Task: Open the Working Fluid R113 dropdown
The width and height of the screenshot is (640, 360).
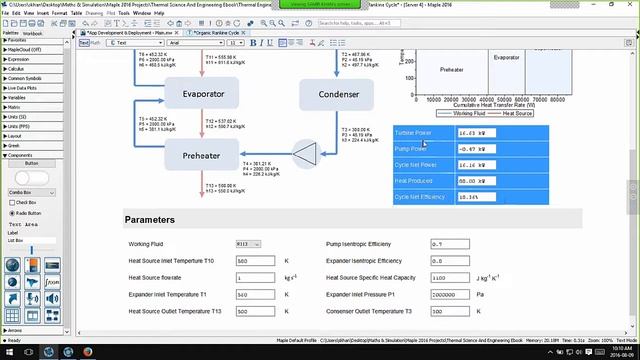Action: point(248,244)
